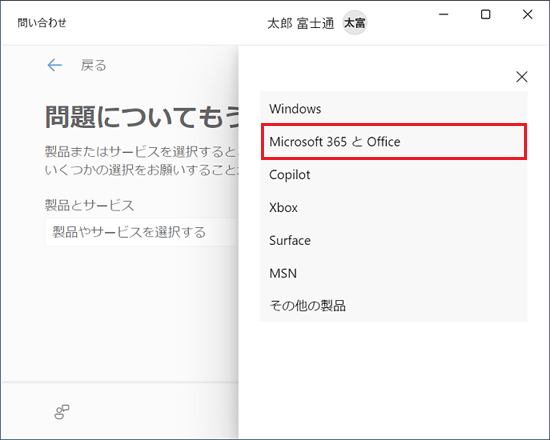This screenshot has height=440, width=550.
Task: Click the 製品とサービス label
Action: pos(89,205)
